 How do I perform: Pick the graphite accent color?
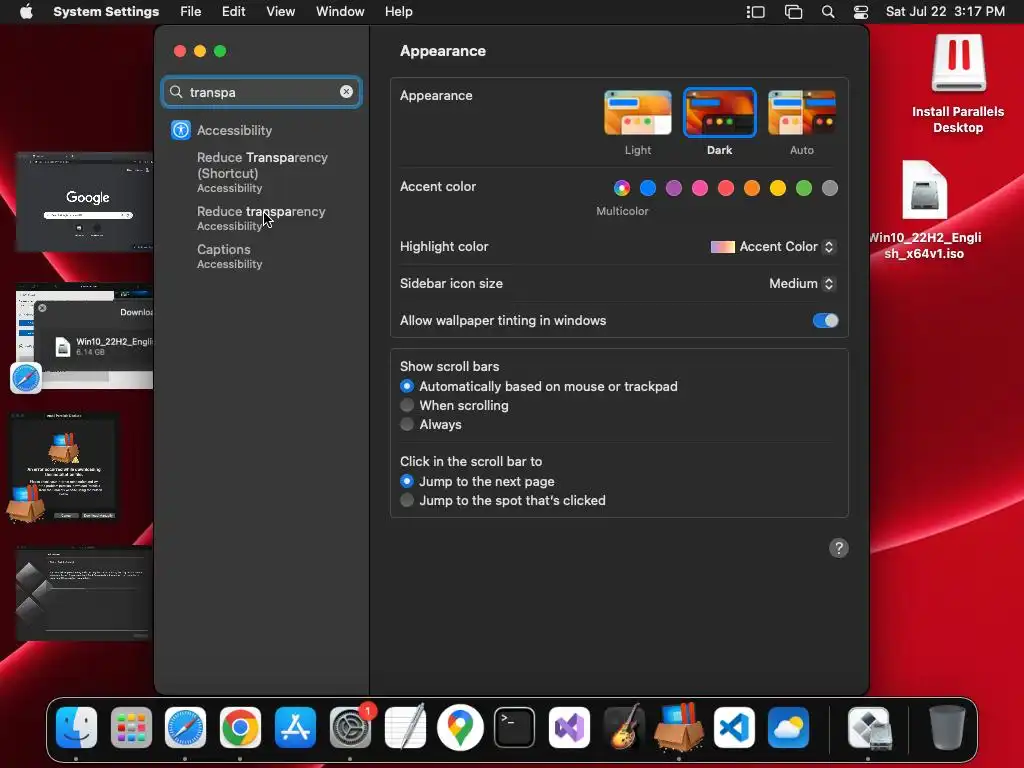830,188
